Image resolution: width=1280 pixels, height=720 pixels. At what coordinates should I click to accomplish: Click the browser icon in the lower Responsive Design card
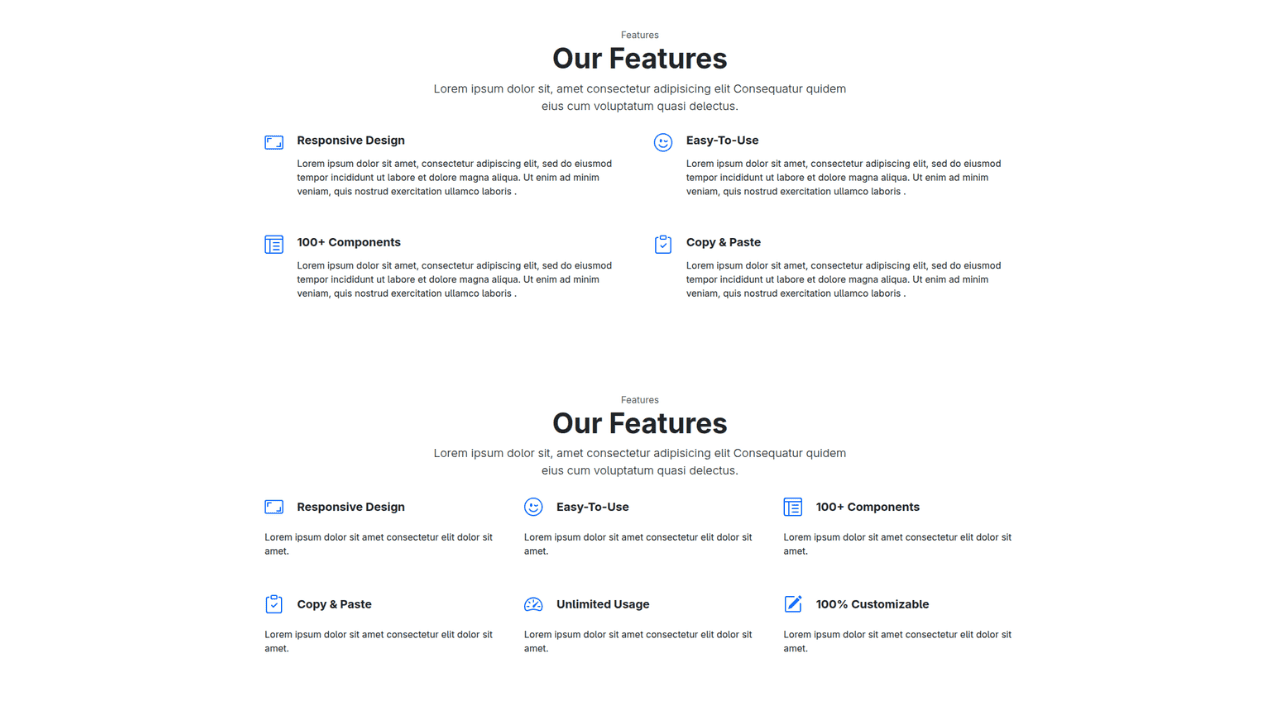[273, 507]
